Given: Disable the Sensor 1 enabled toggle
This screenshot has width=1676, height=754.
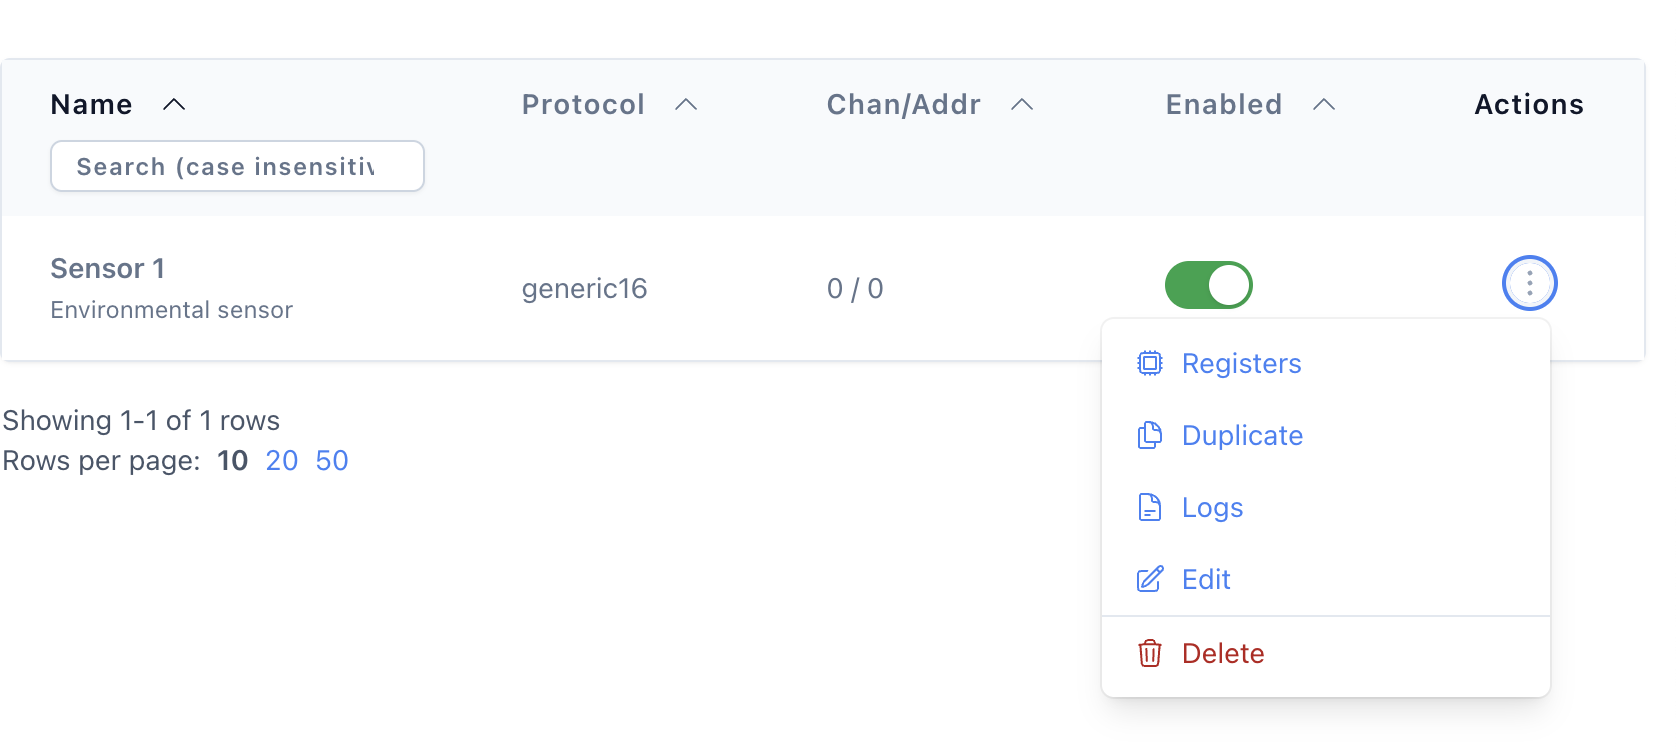Looking at the screenshot, I should (1209, 285).
